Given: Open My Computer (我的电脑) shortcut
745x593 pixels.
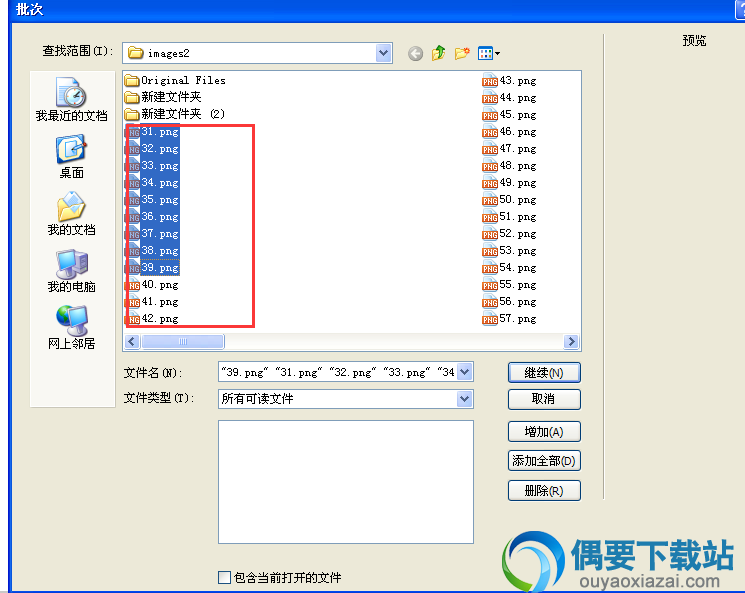Looking at the screenshot, I should [71, 270].
